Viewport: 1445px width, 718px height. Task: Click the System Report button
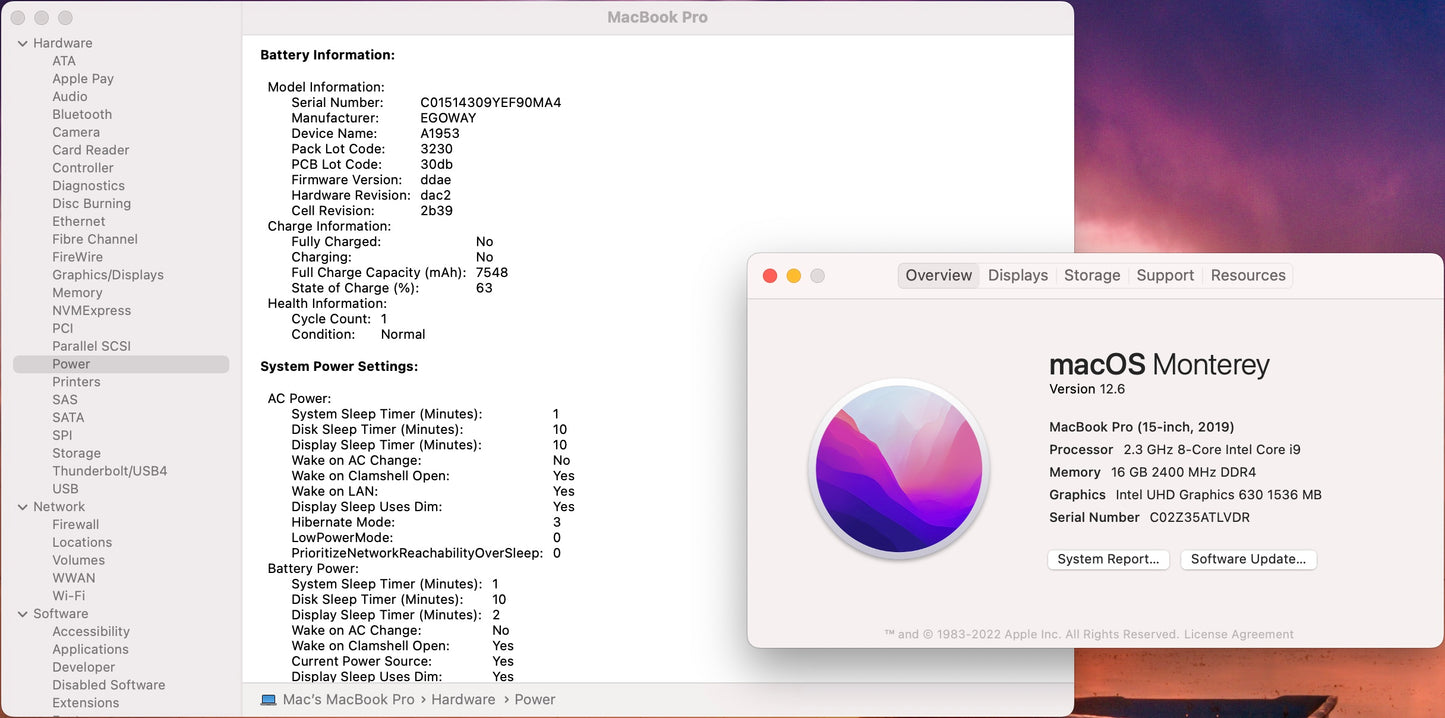click(1108, 559)
